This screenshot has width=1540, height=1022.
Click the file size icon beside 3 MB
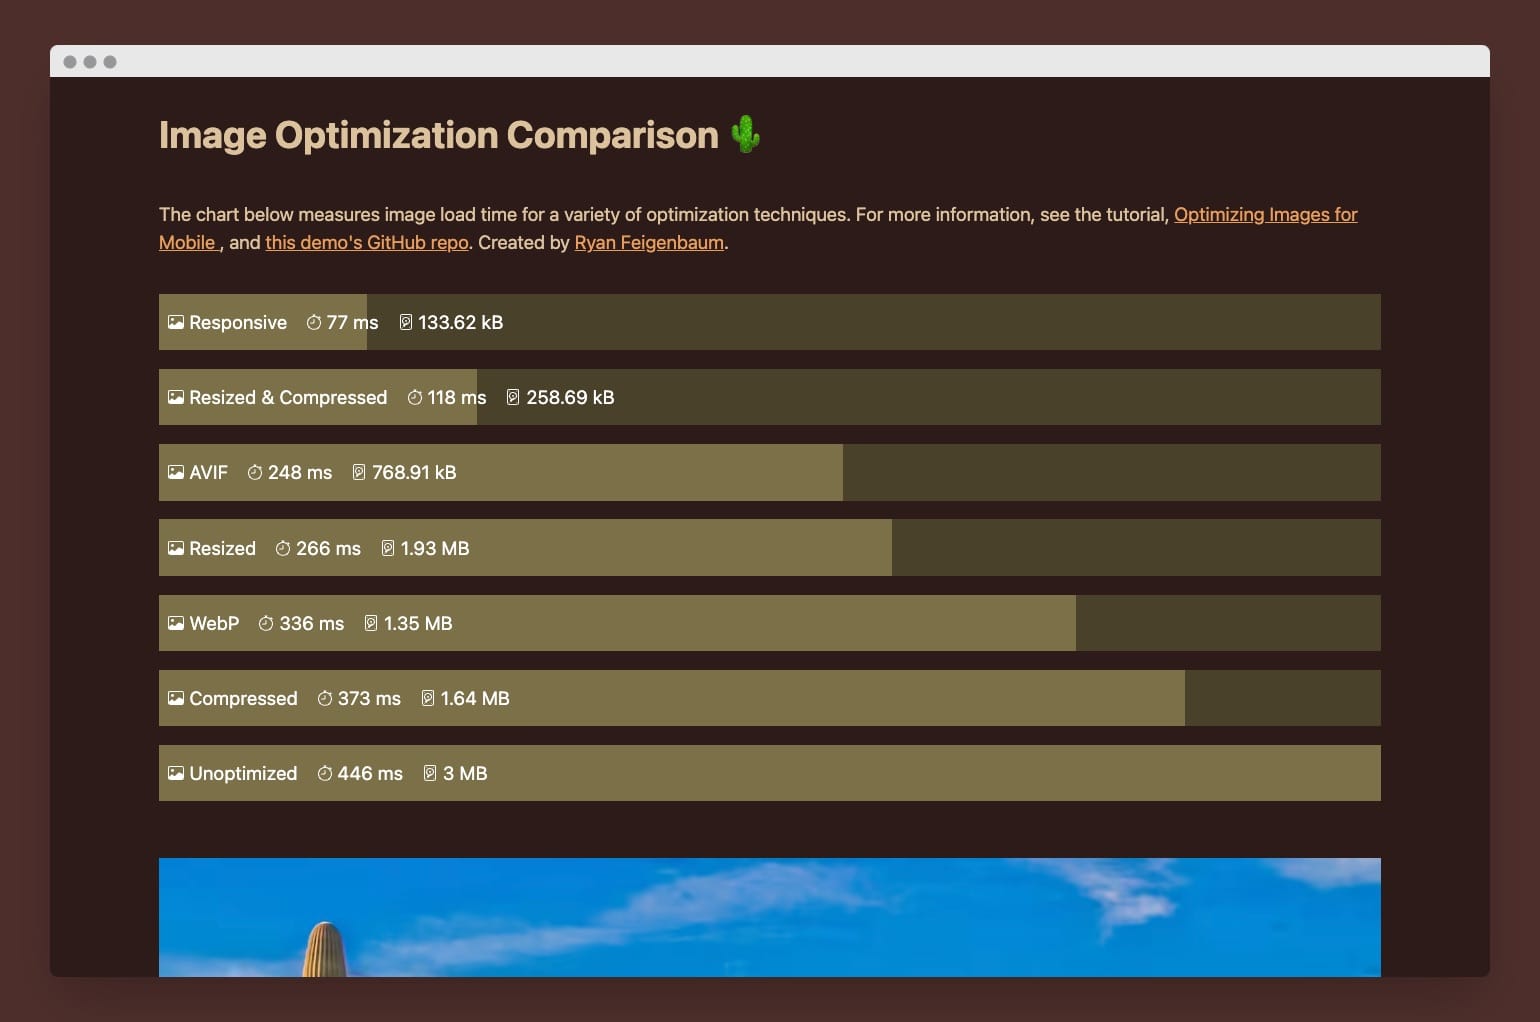point(428,773)
